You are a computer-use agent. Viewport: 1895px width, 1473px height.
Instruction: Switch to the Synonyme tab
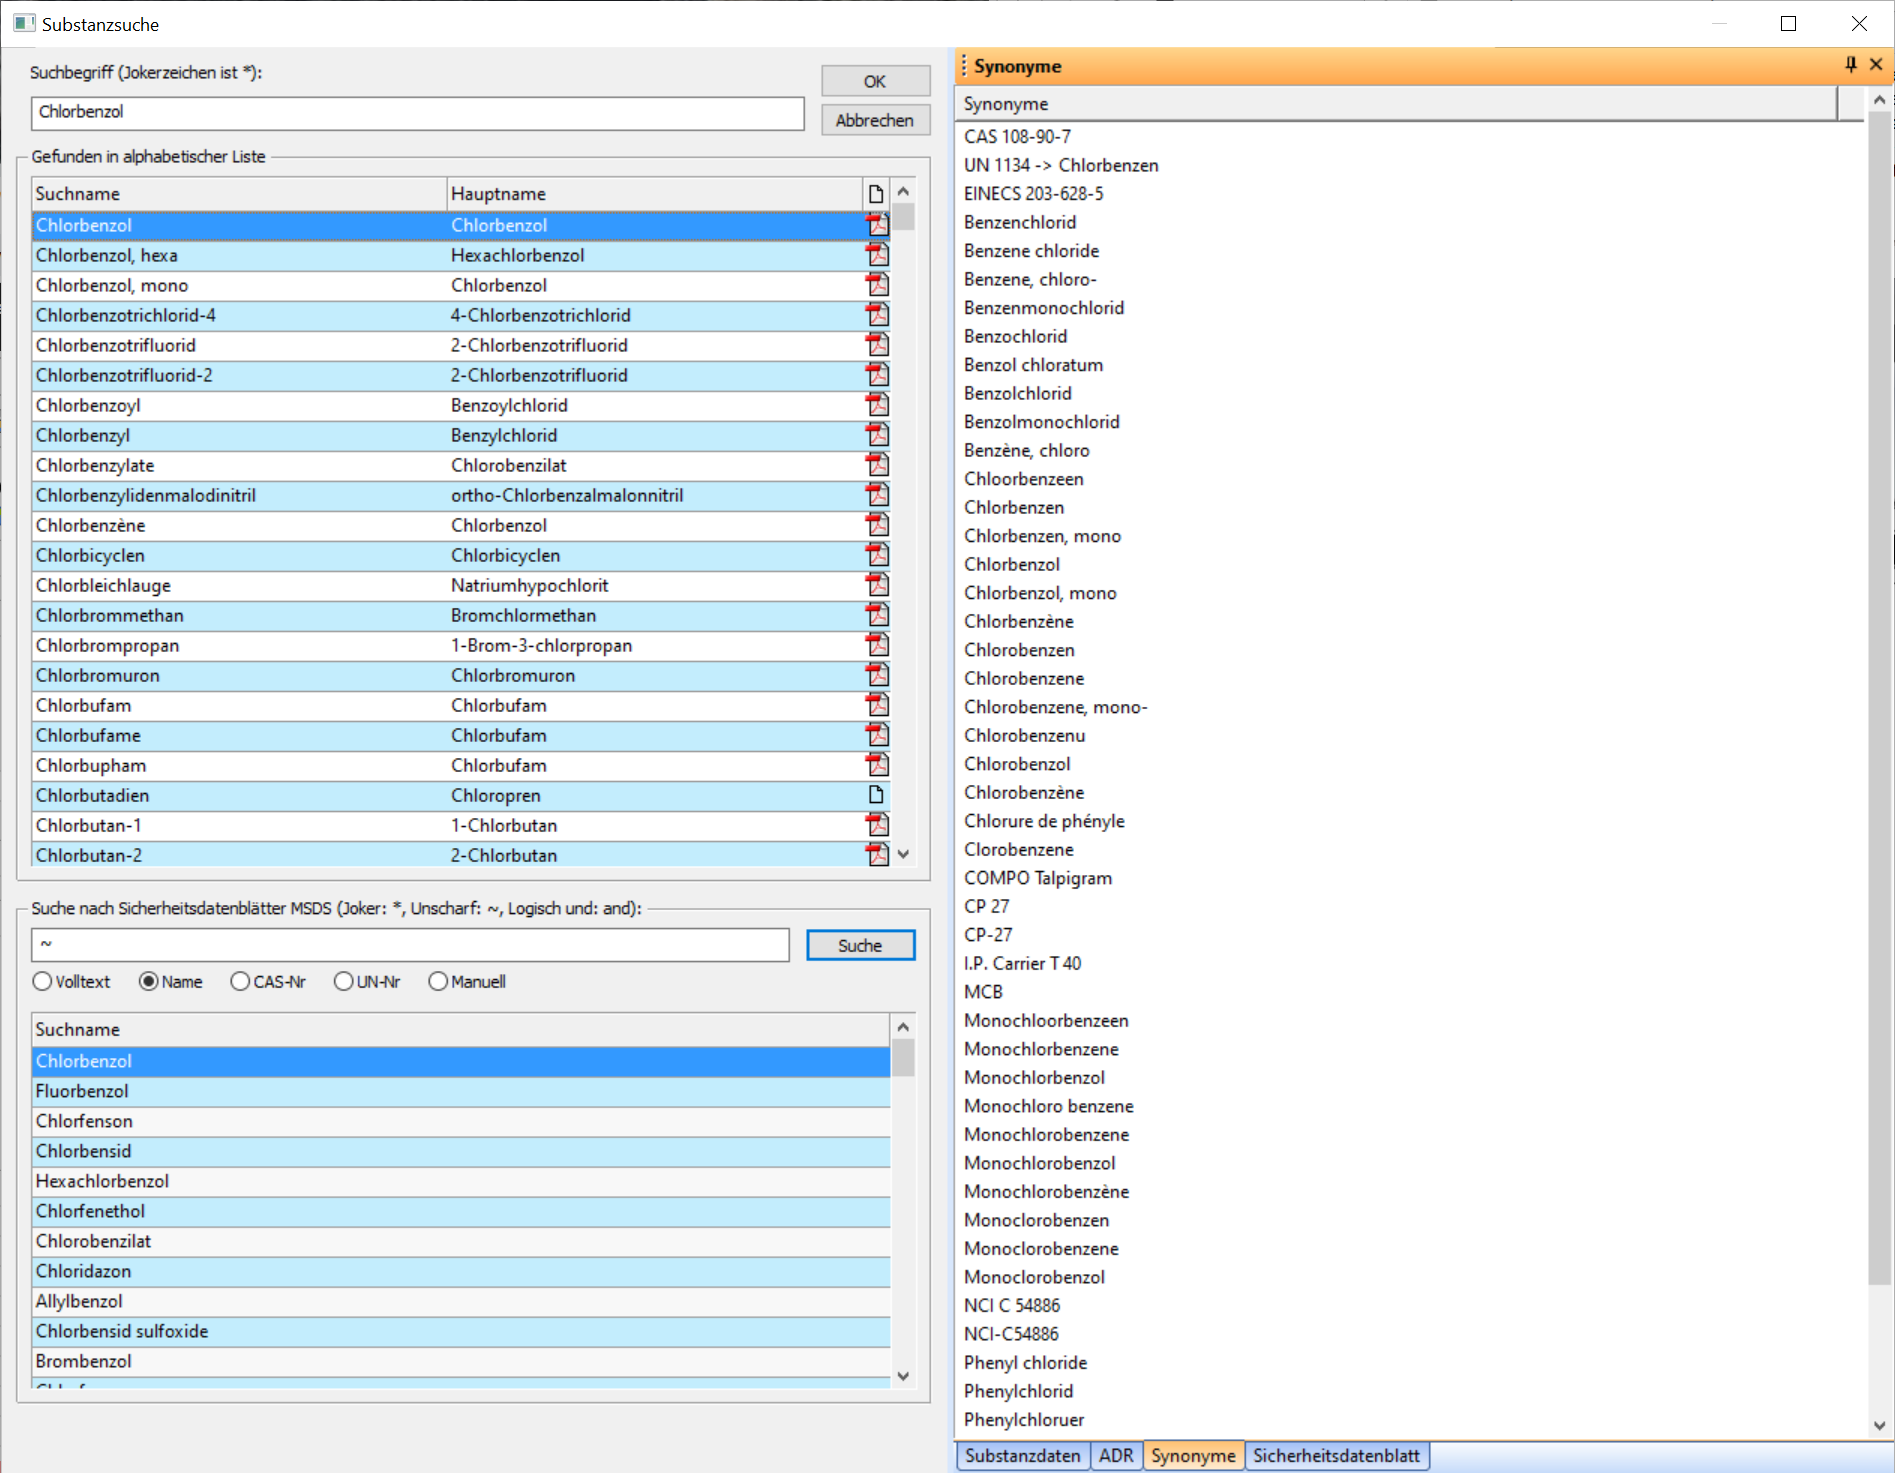[1193, 1456]
